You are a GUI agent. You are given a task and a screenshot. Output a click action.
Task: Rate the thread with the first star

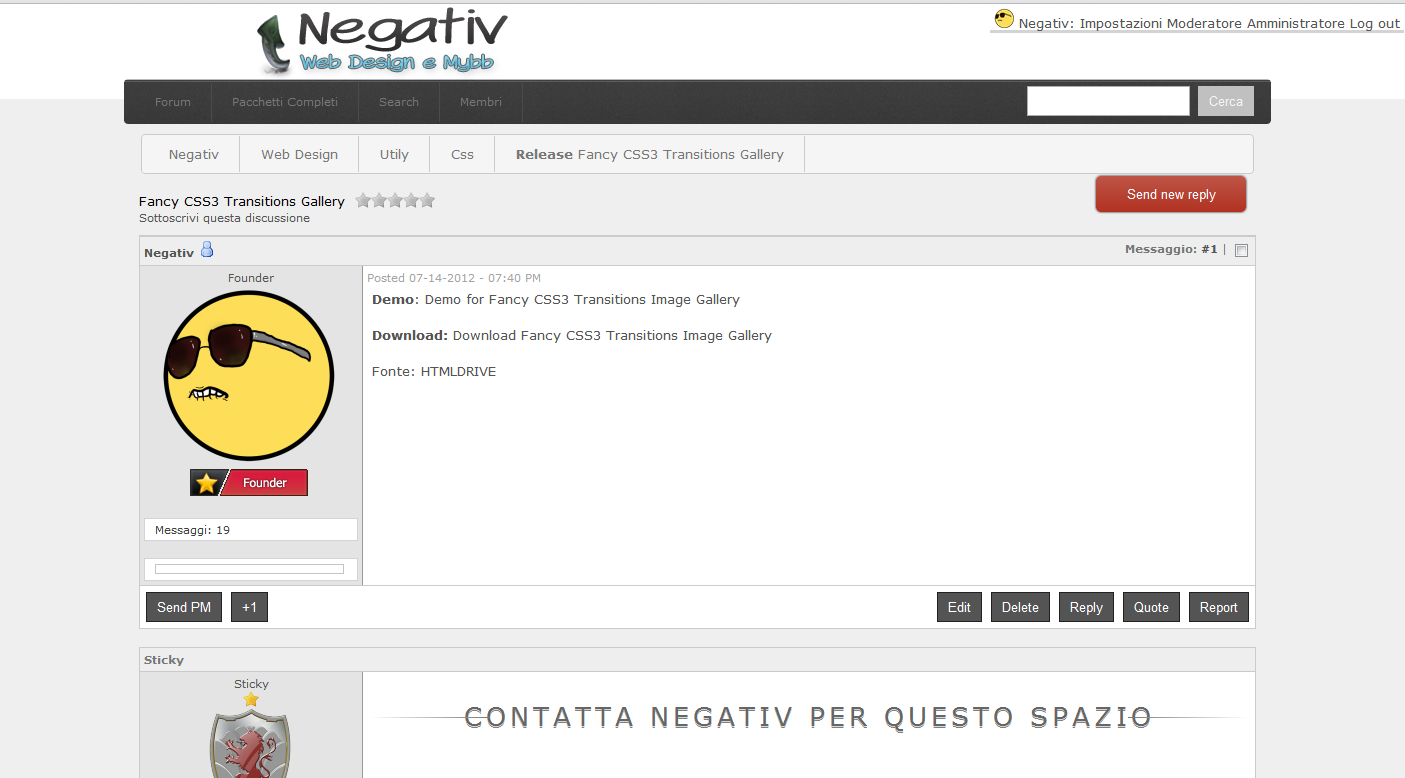click(364, 200)
